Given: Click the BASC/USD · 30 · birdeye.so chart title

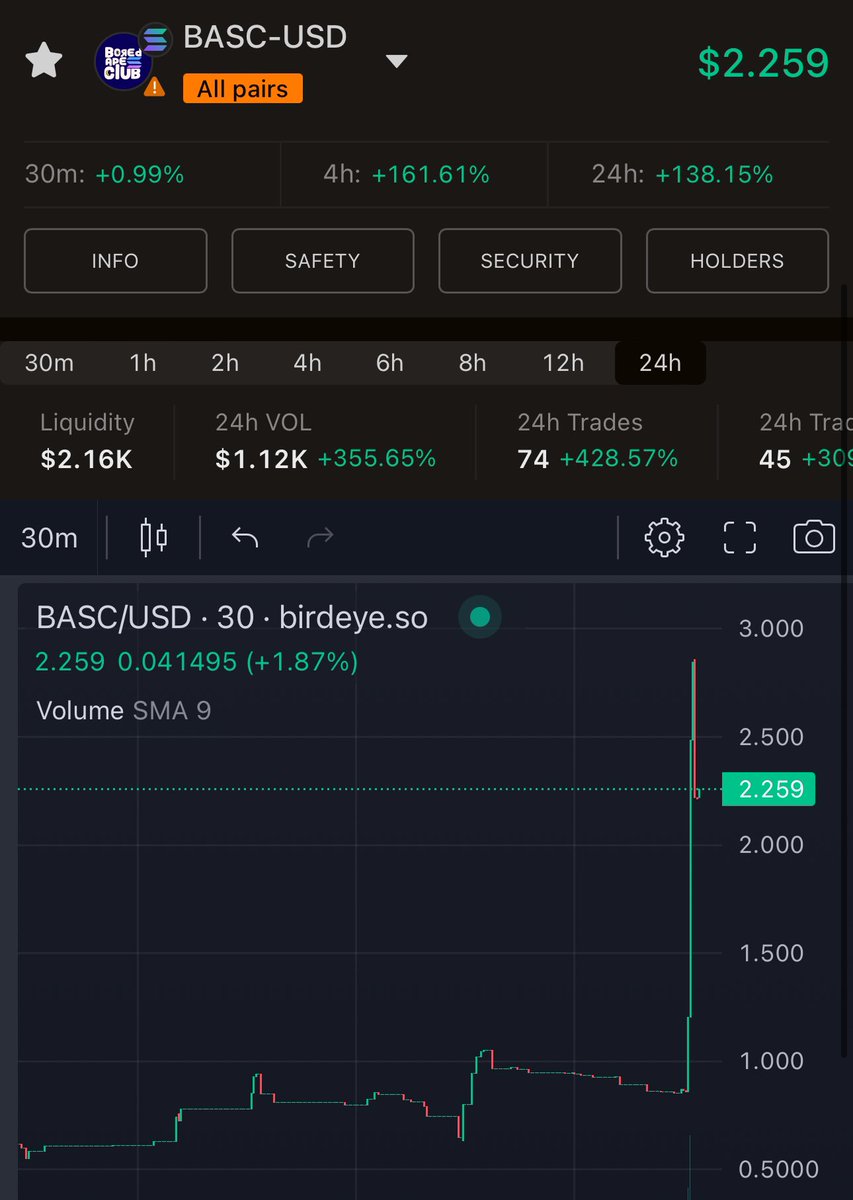Looking at the screenshot, I should coord(232,618).
